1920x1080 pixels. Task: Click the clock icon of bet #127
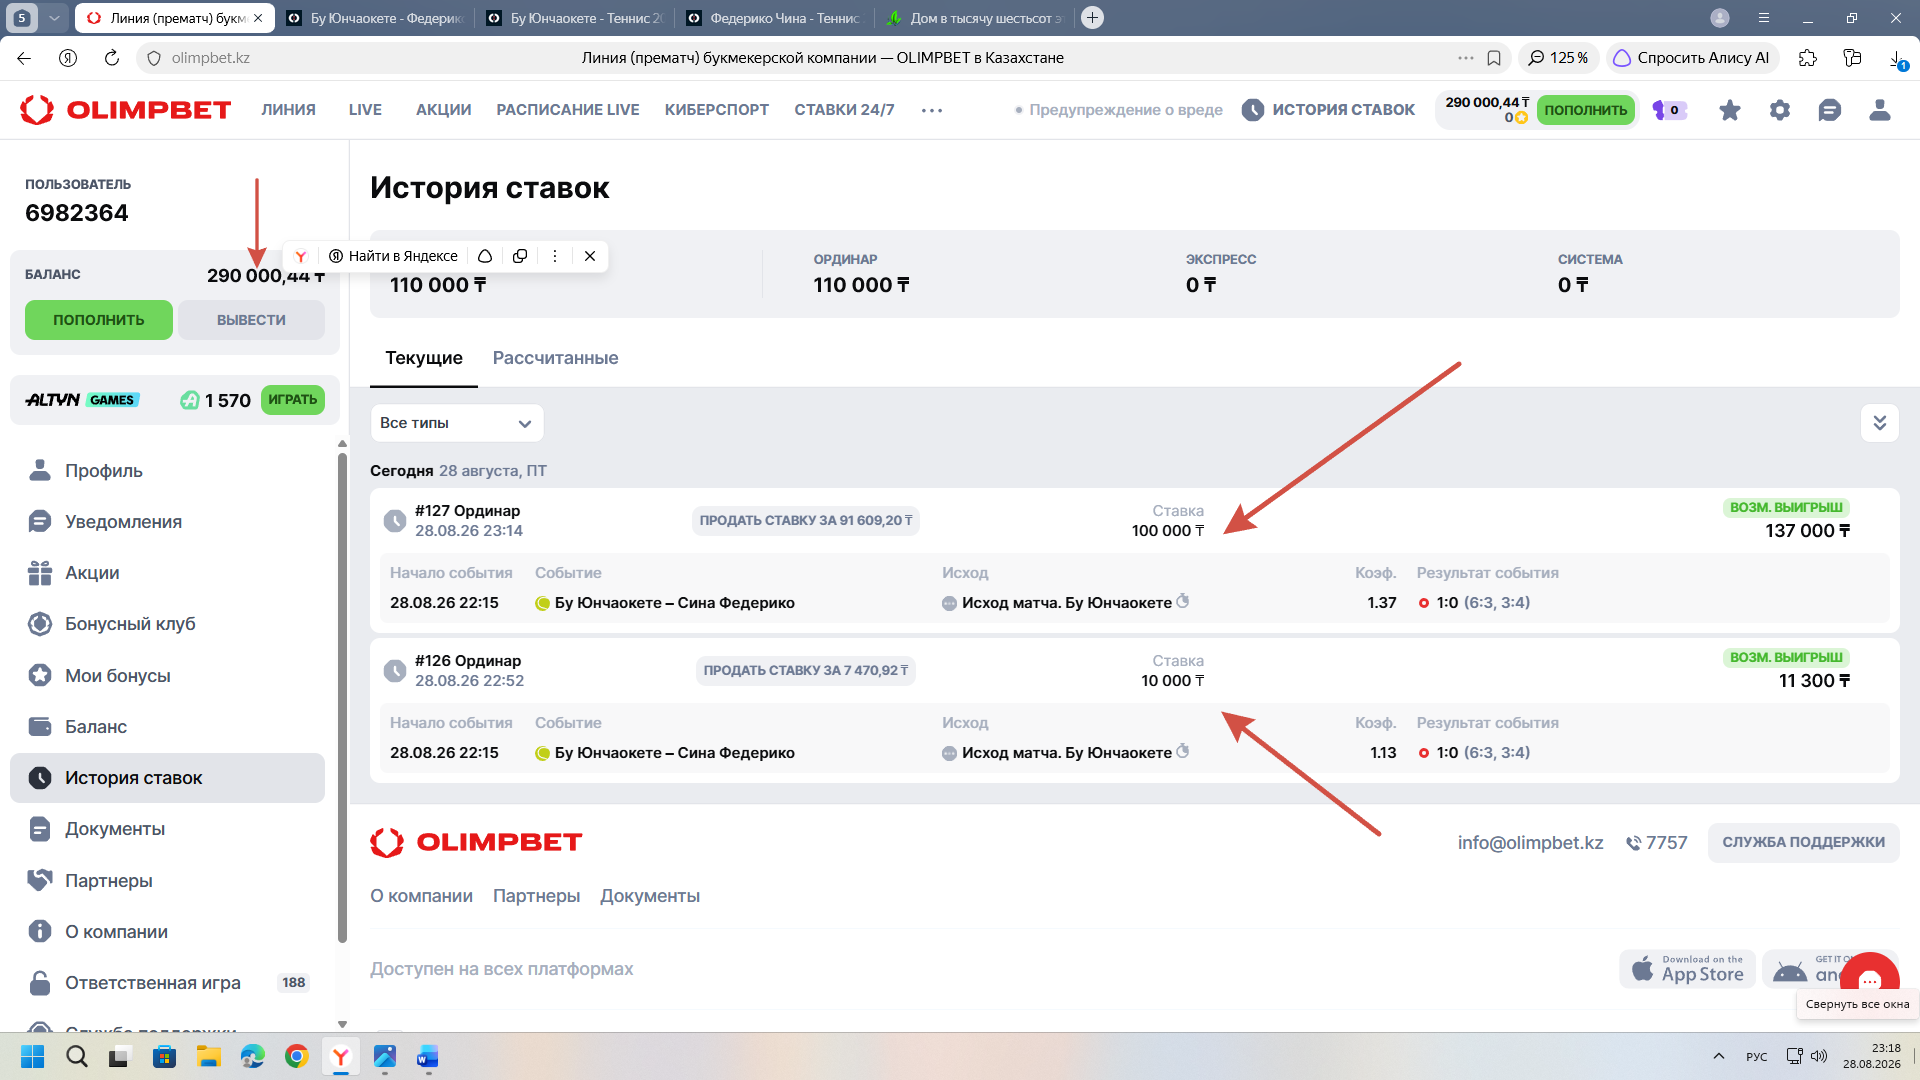(395, 521)
